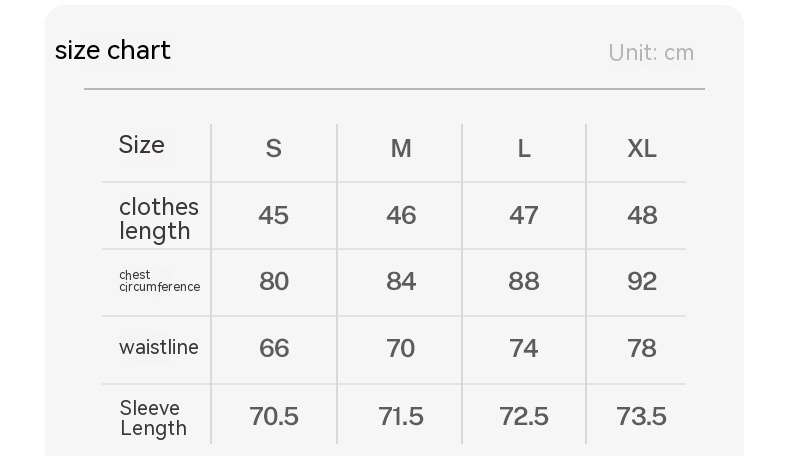Viewport: 790px width, 456px height.
Task: Click waistline value 74
Action: coord(524,348)
